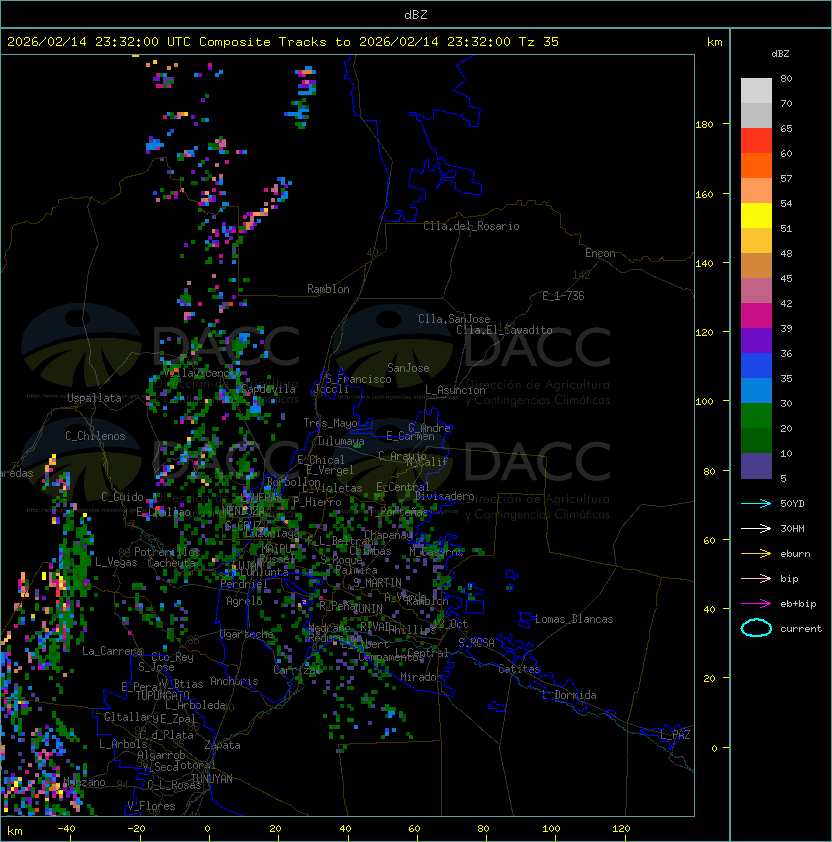Click the cyan 'current' ellipse symbol in legend
This screenshot has width=832, height=842.
tap(756, 628)
